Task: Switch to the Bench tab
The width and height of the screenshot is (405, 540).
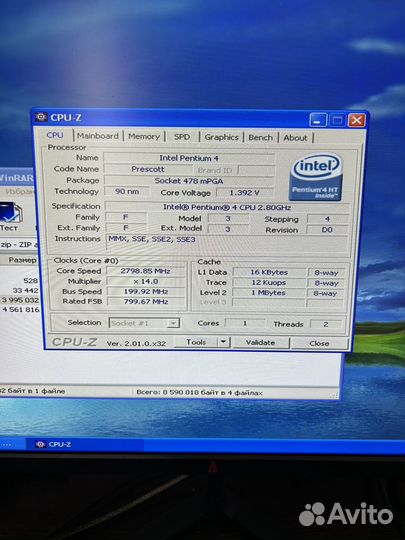Action: click(260, 137)
